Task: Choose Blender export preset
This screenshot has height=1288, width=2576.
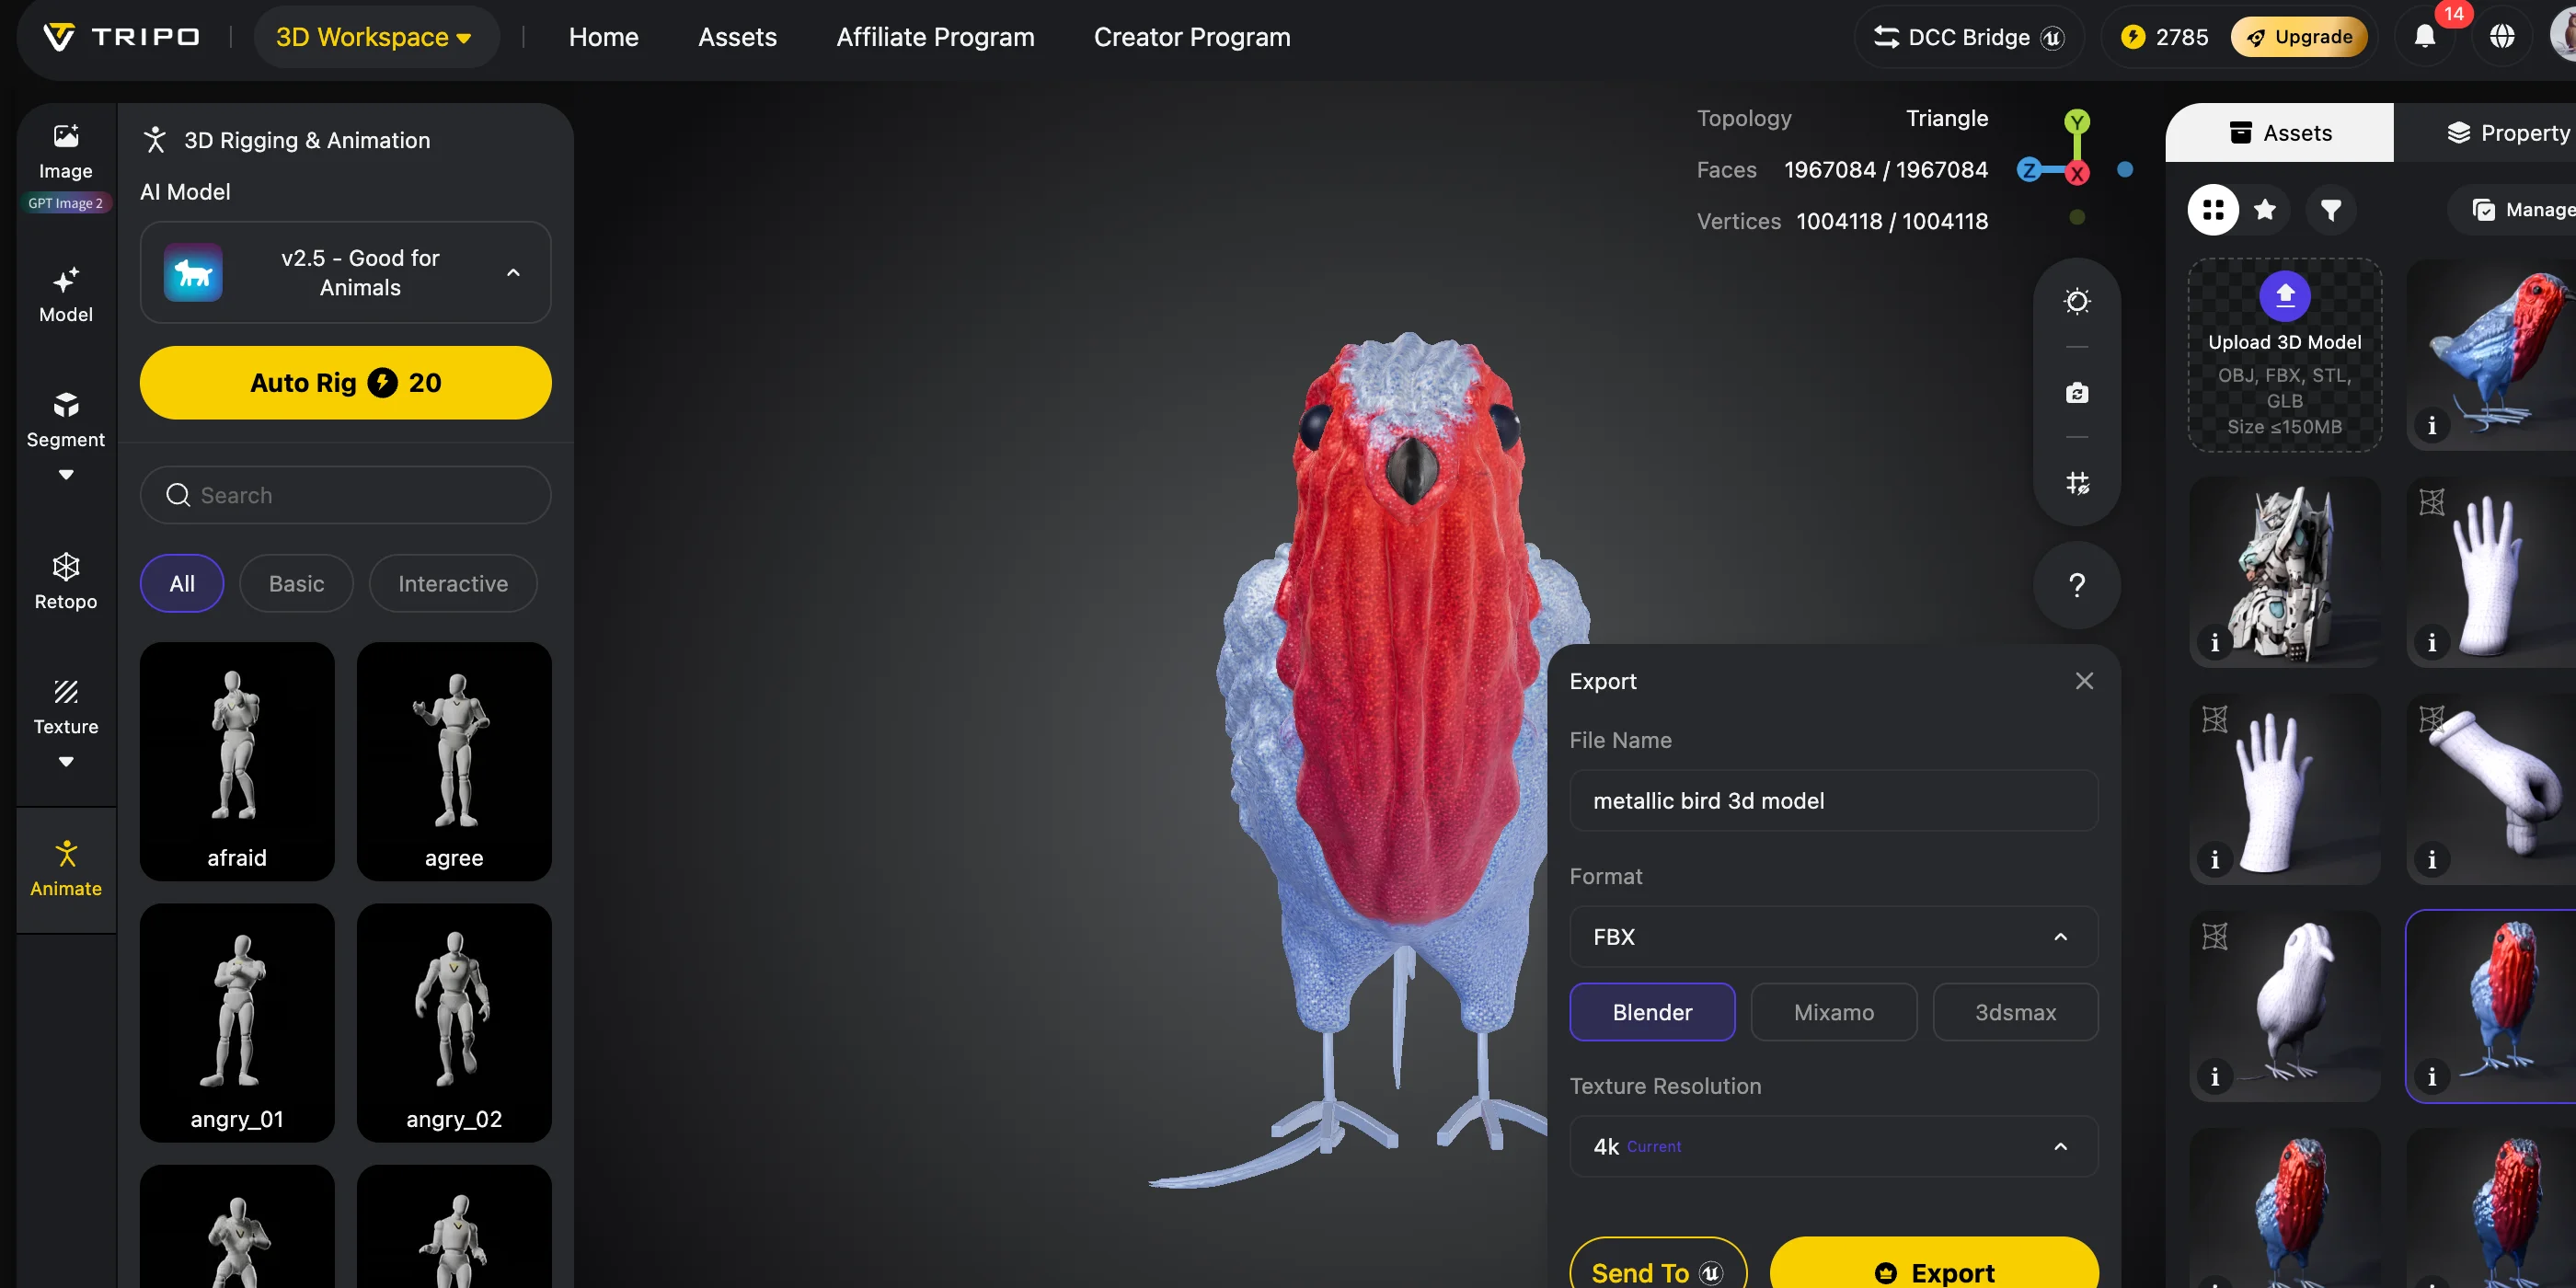Action: pyautogui.click(x=1652, y=1012)
